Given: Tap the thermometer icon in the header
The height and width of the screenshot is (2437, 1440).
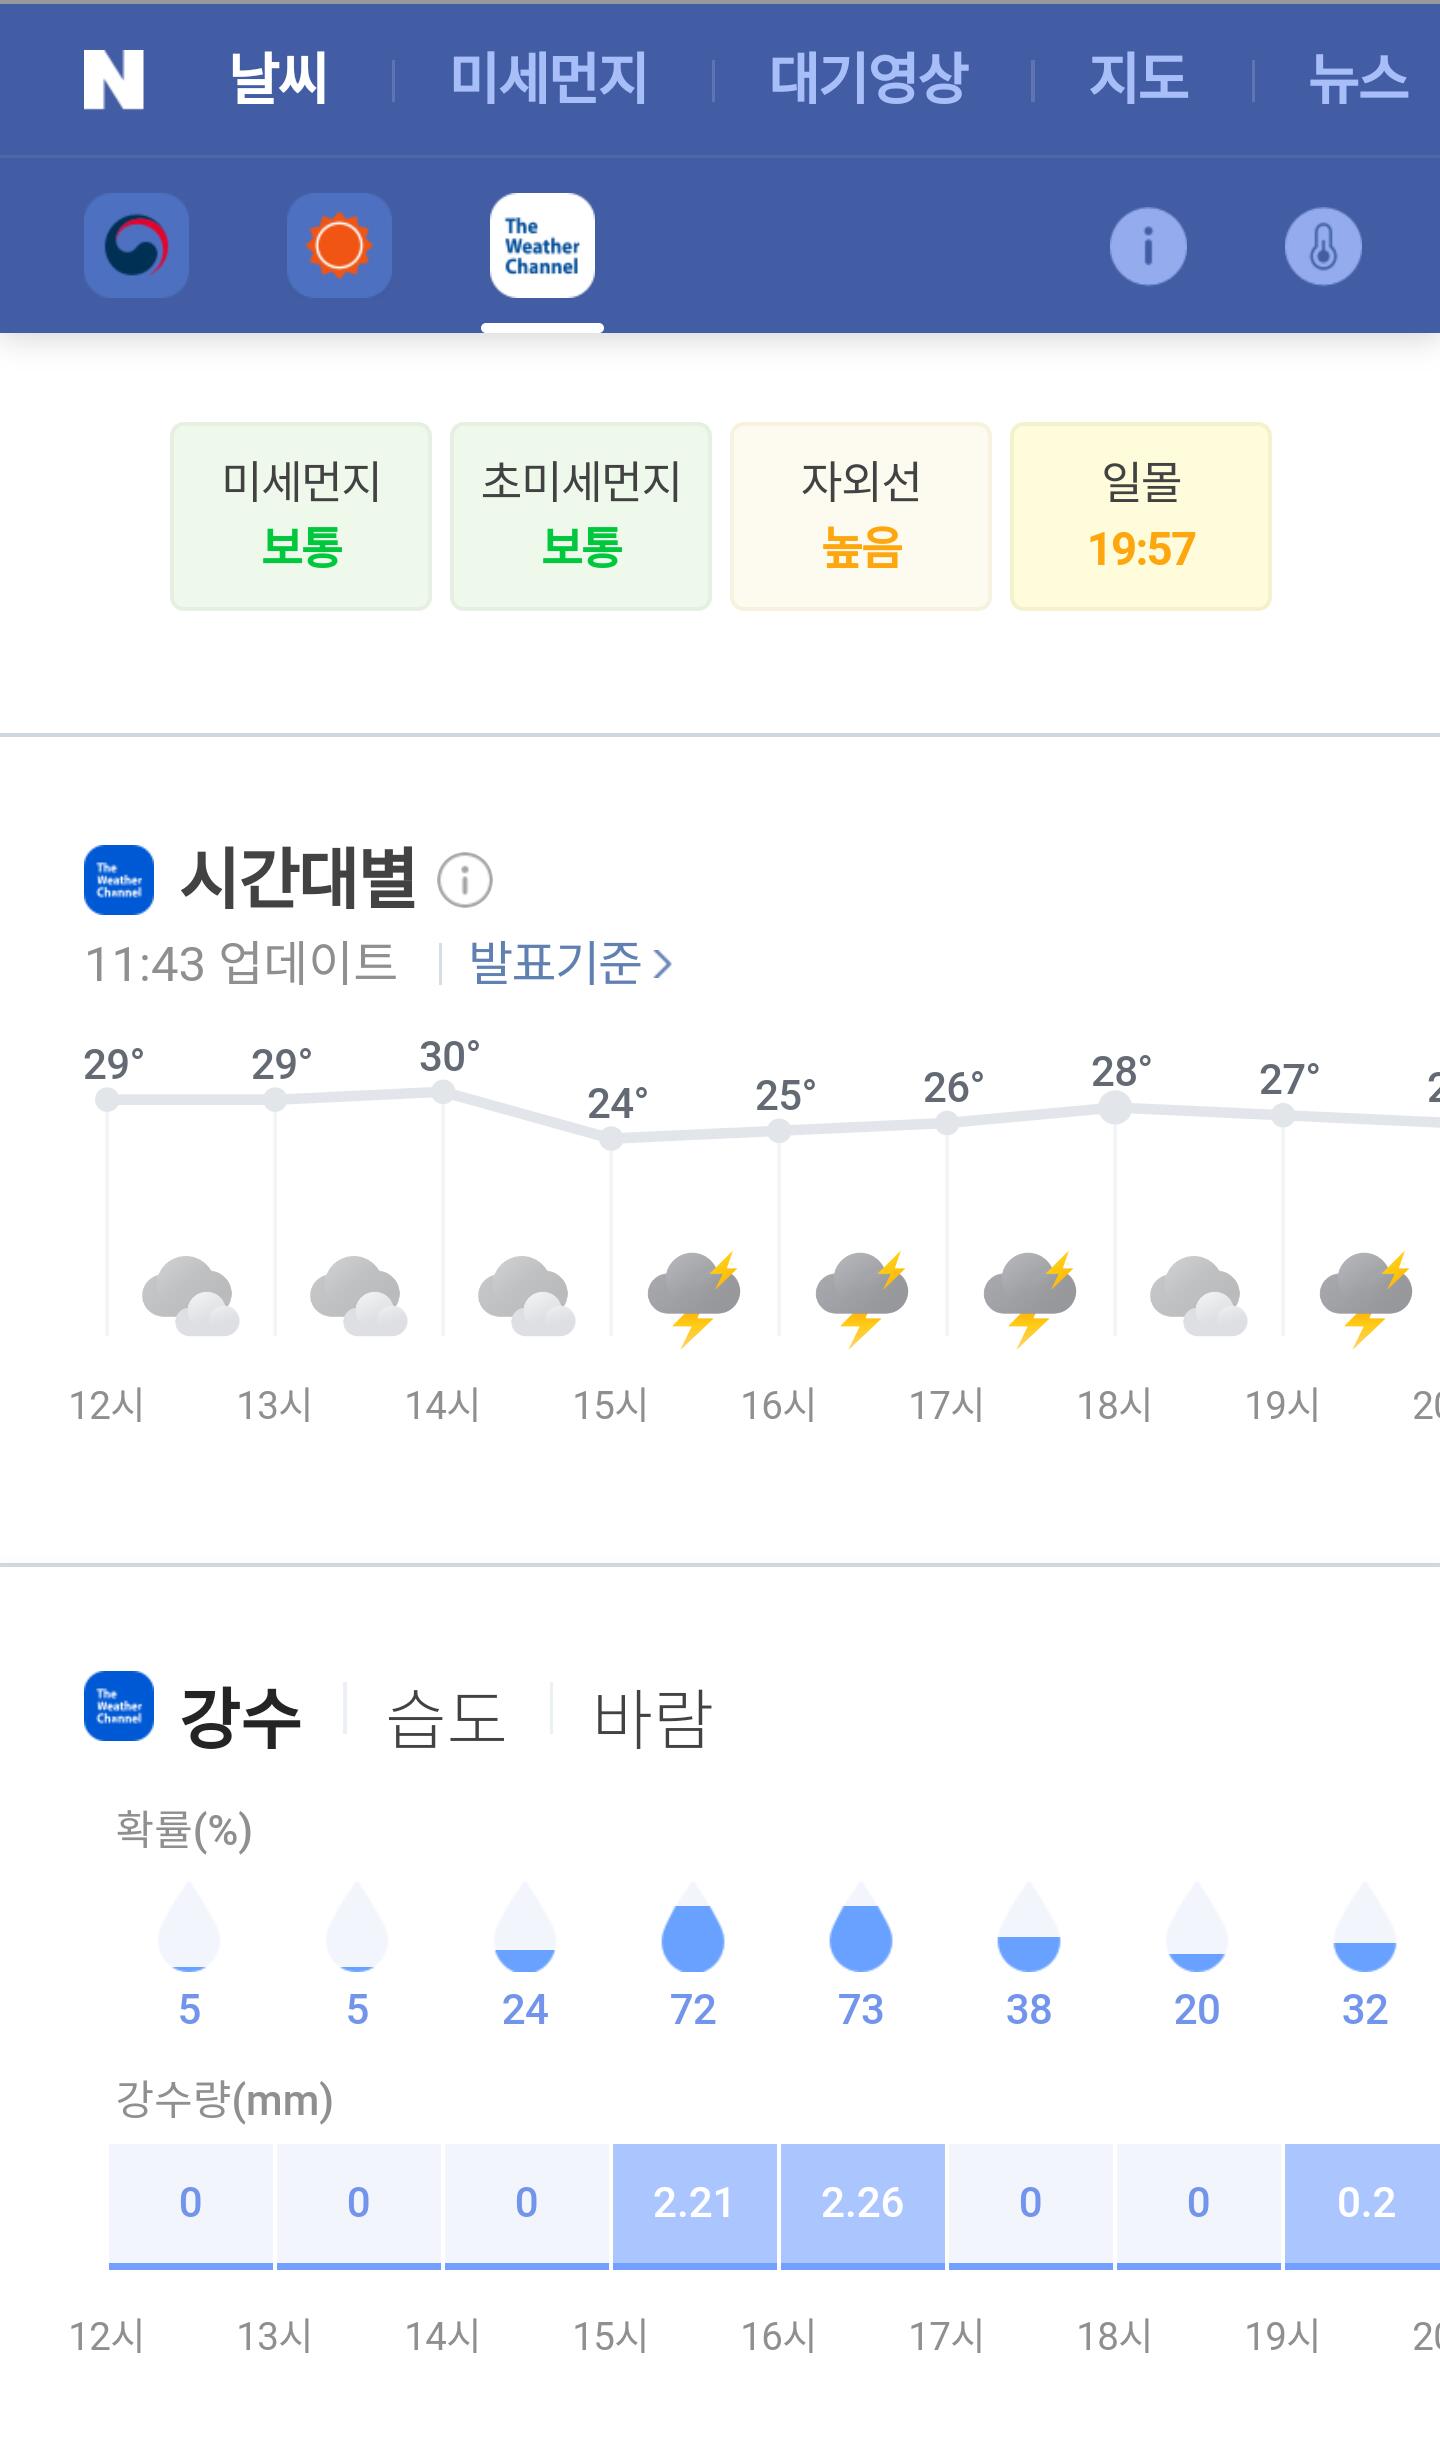Looking at the screenshot, I should click(x=1322, y=246).
